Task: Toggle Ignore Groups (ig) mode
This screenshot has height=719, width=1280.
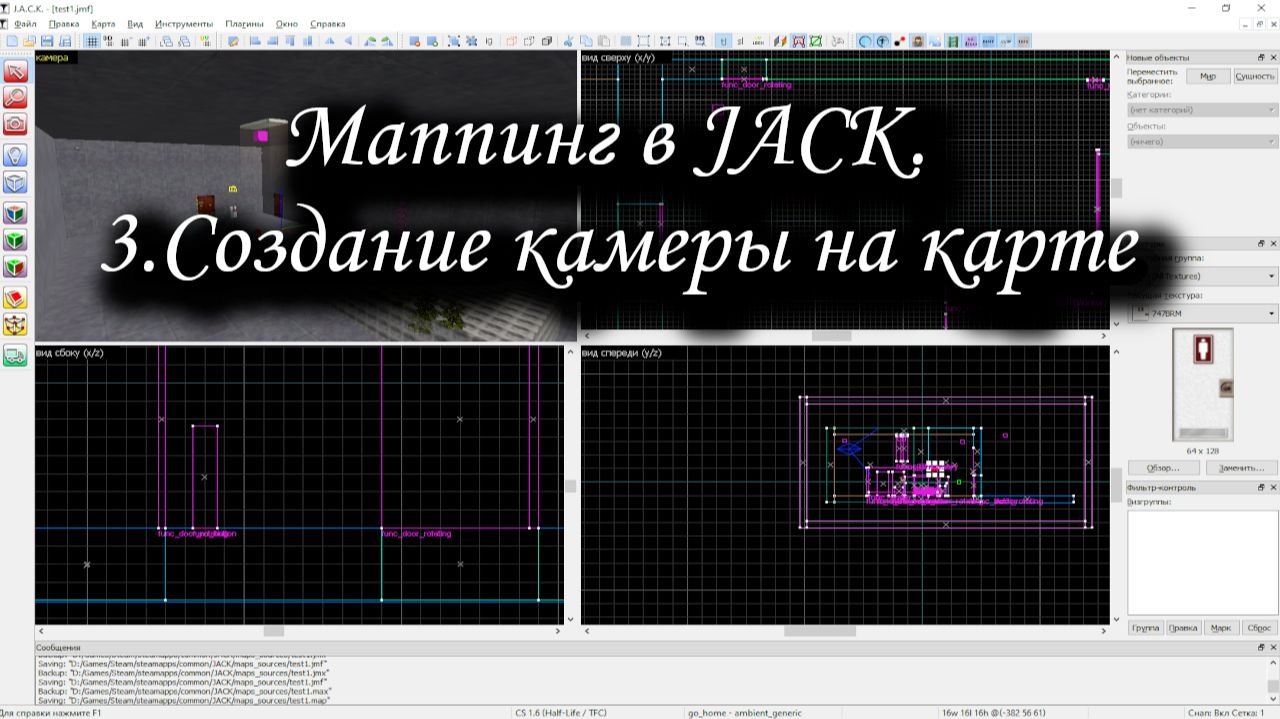Action: [488, 41]
